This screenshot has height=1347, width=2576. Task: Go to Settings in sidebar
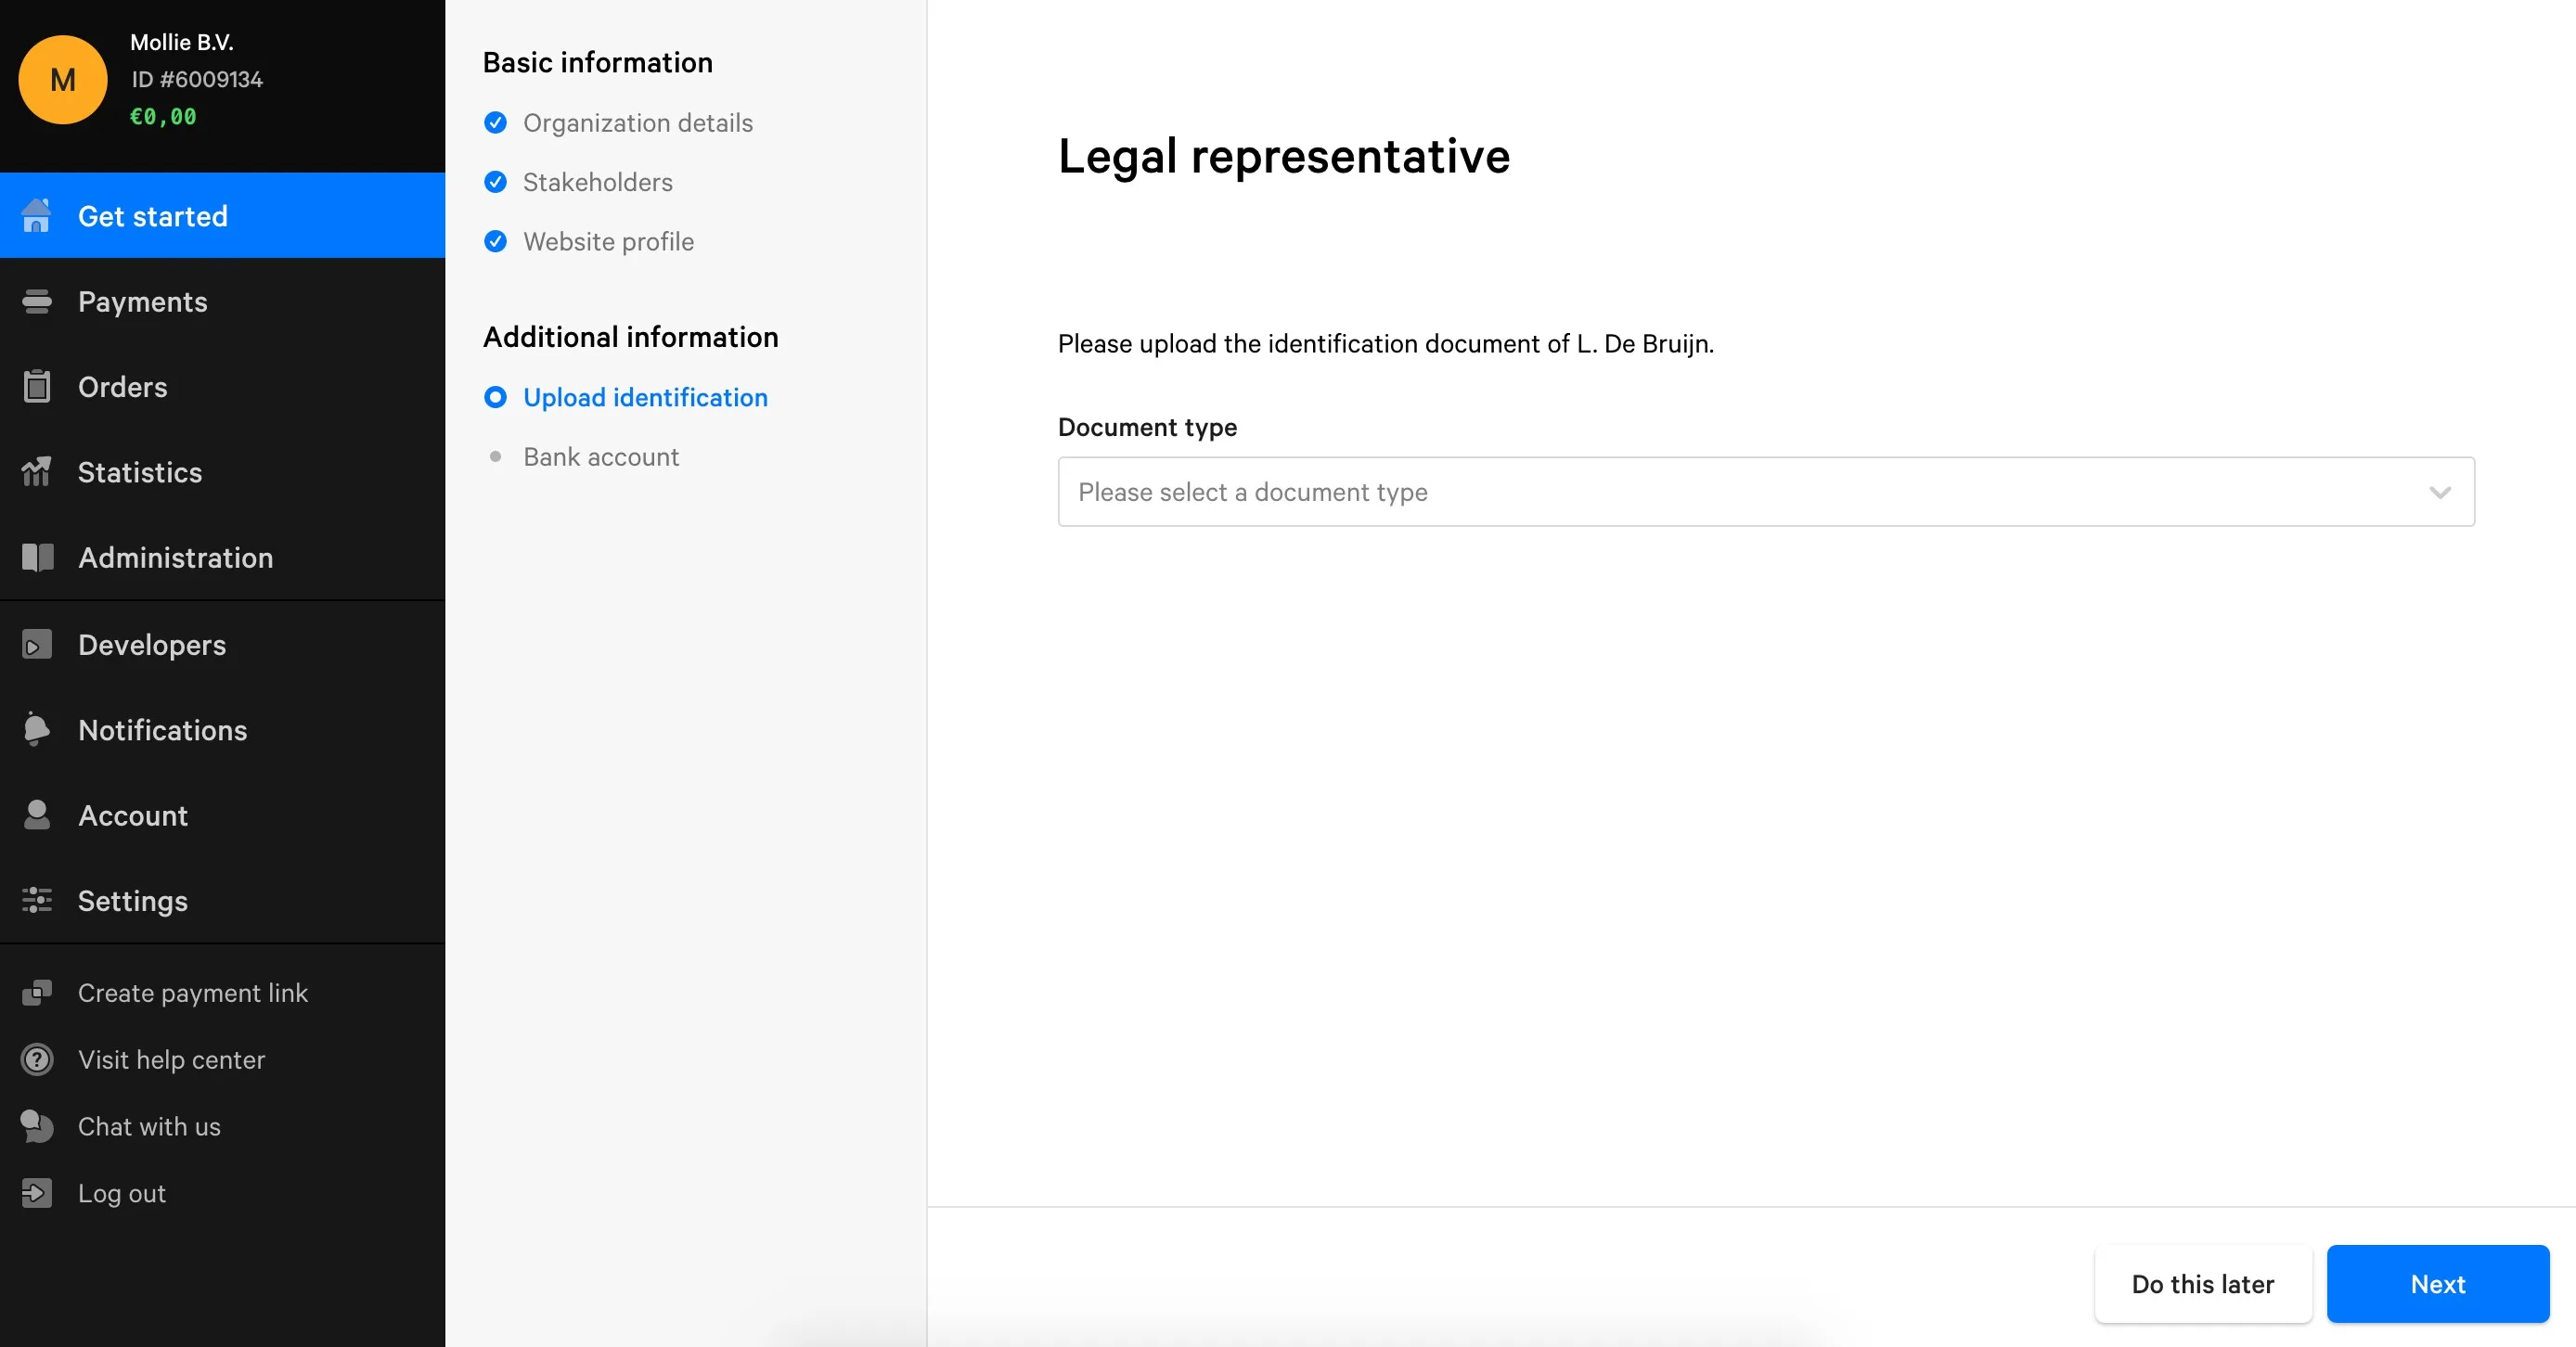222,900
